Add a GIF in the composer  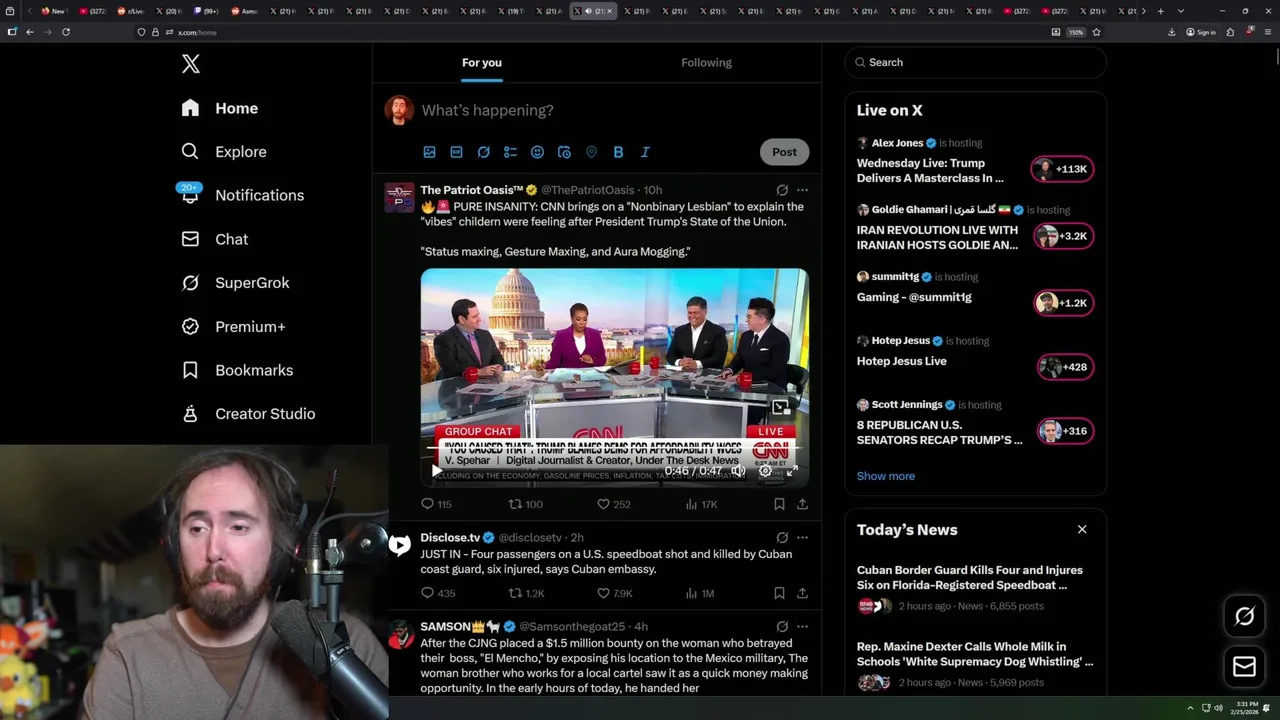[456, 152]
